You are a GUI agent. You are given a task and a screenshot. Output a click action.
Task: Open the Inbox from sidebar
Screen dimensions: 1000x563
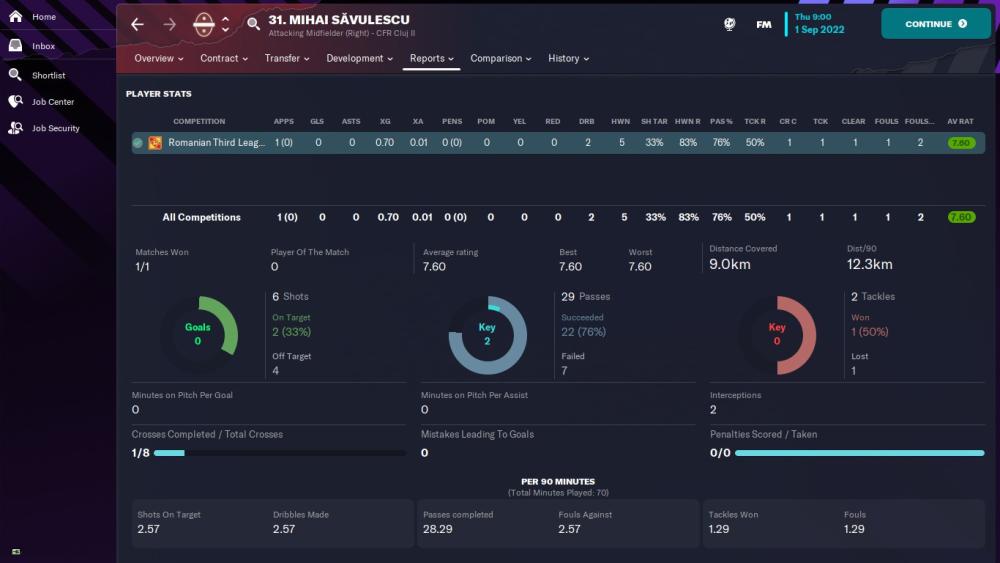(x=43, y=46)
